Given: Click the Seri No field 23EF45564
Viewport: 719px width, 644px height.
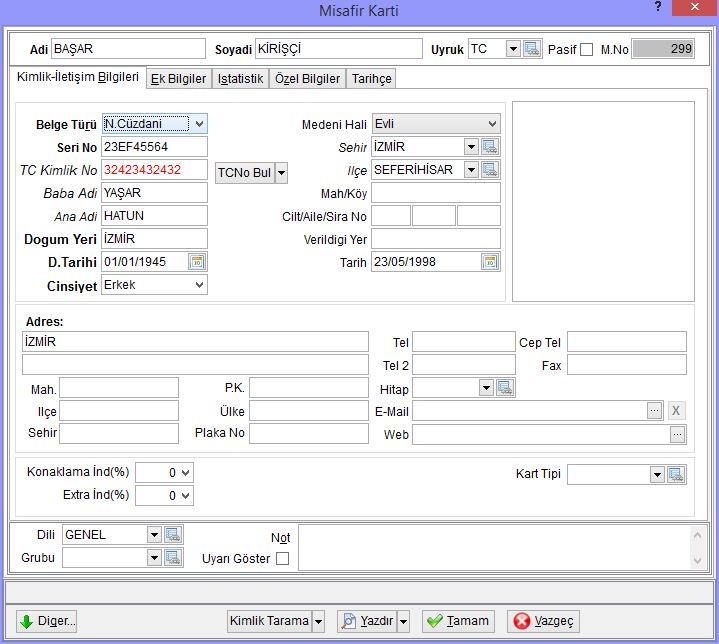Looking at the screenshot, I should tap(154, 147).
